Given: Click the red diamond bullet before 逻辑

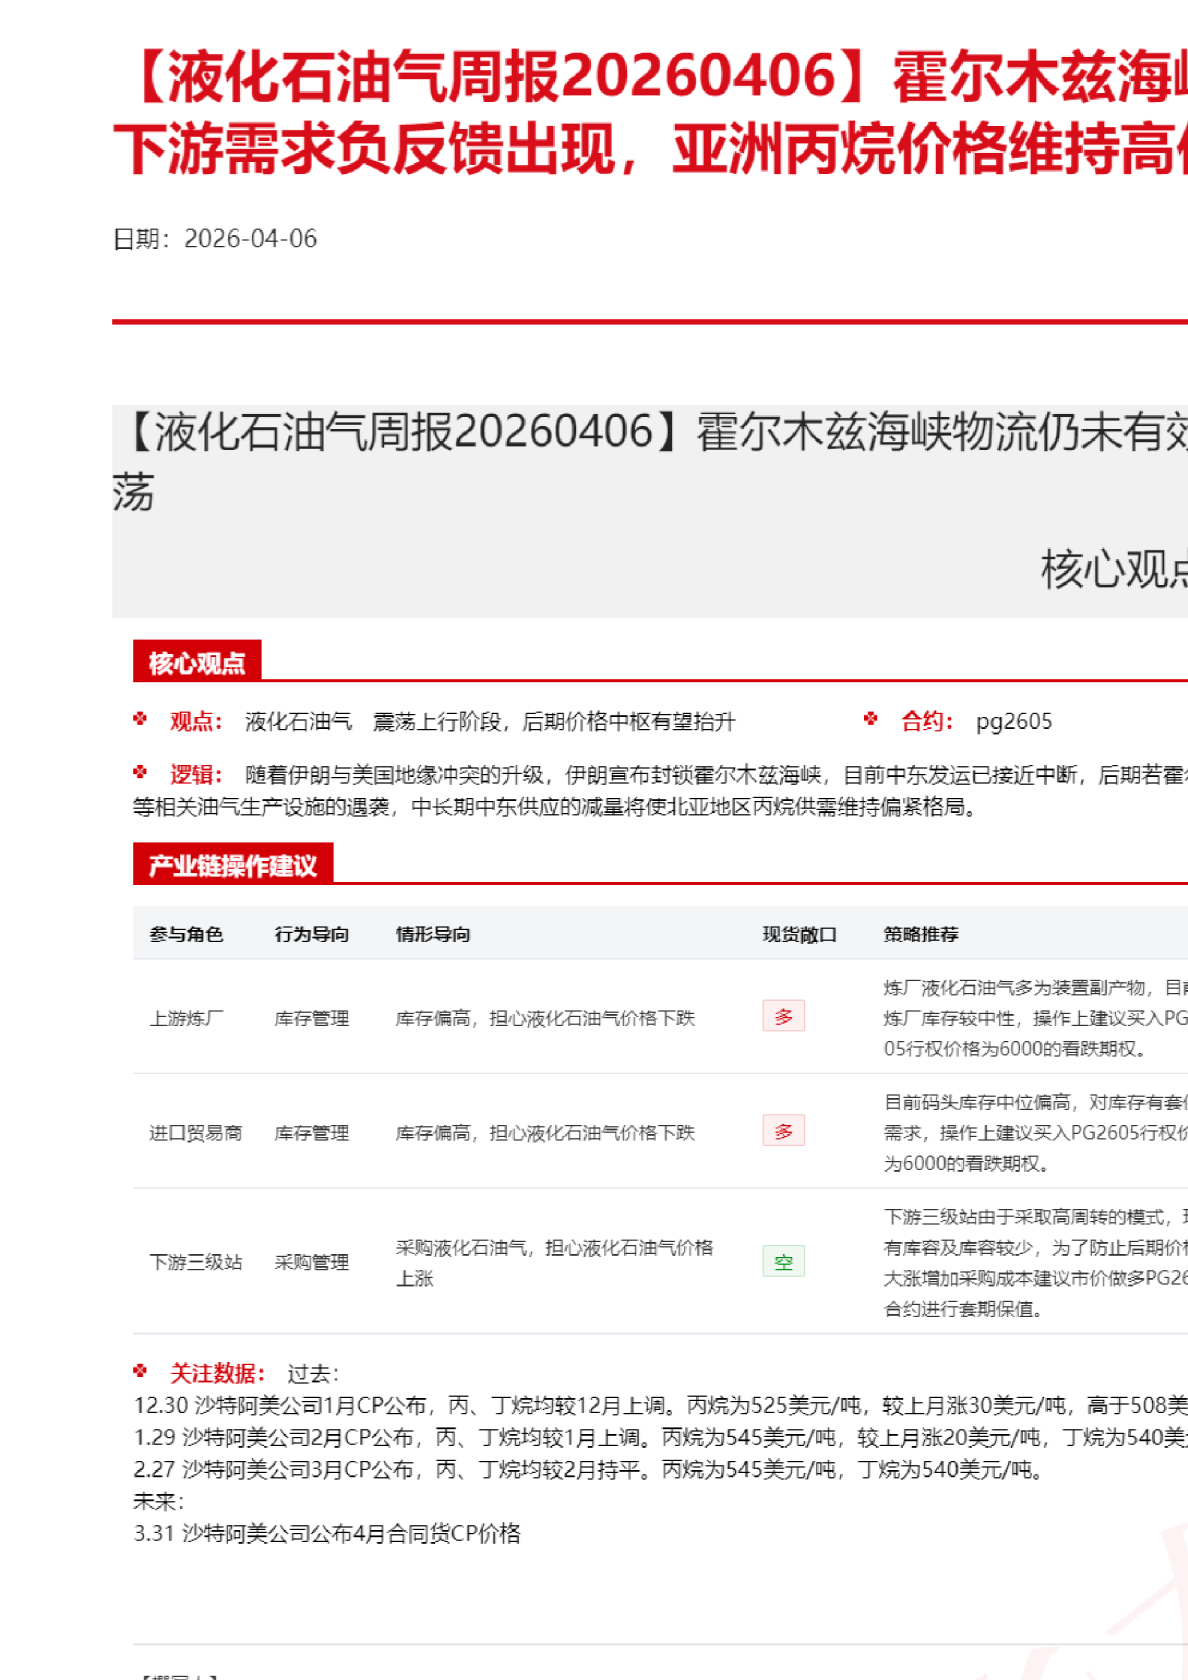Looking at the screenshot, I should pyautogui.click(x=140, y=771).
